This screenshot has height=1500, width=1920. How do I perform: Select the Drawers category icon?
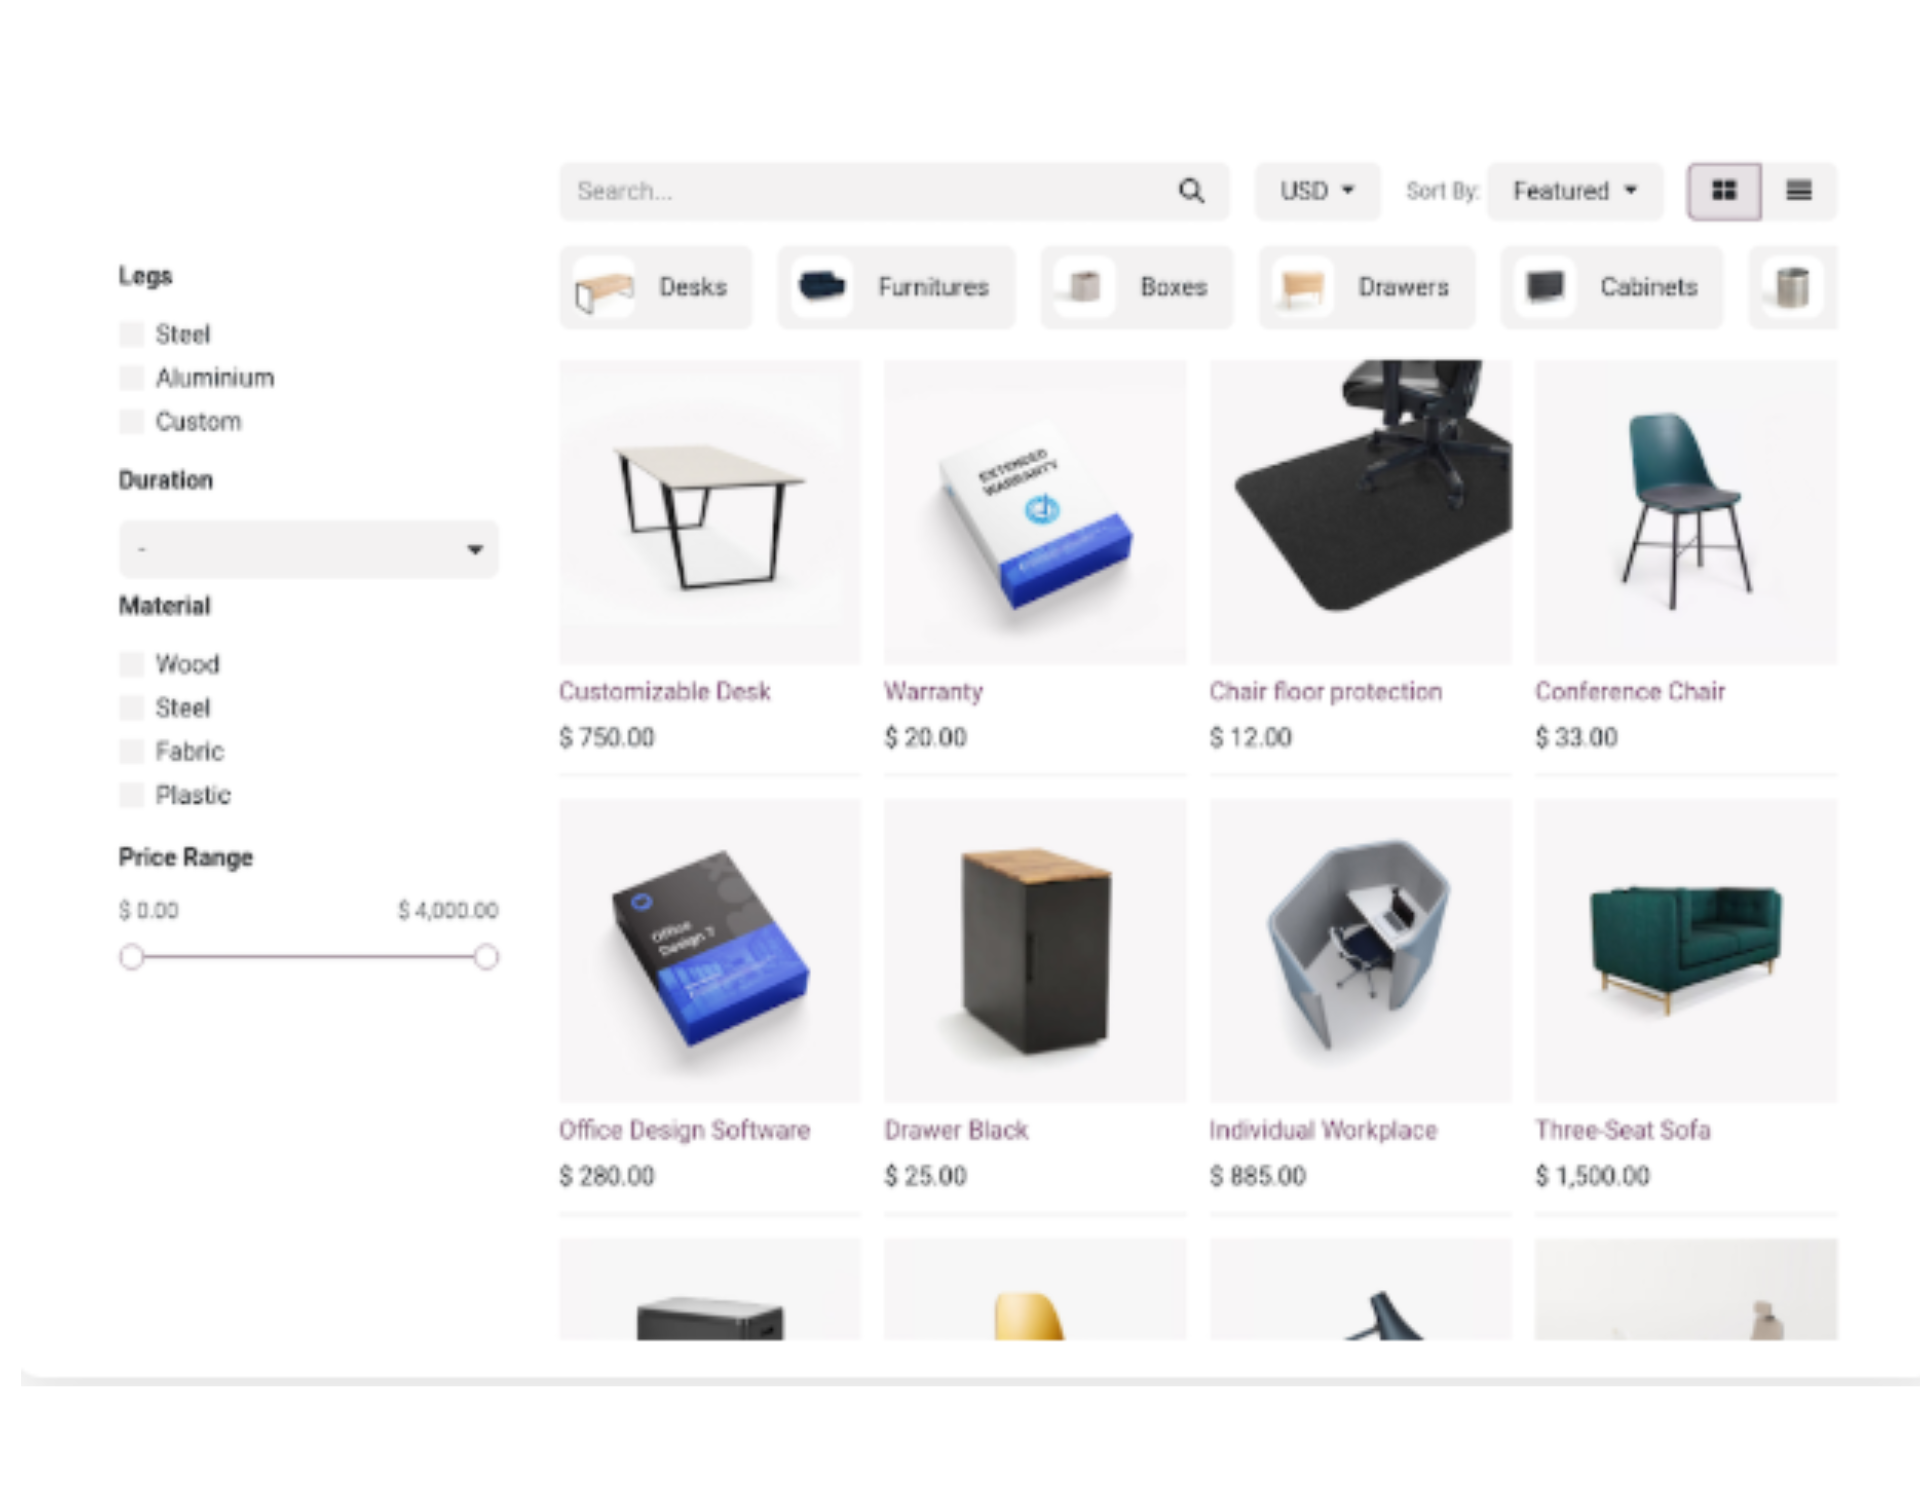click(x=1302, y=288)
